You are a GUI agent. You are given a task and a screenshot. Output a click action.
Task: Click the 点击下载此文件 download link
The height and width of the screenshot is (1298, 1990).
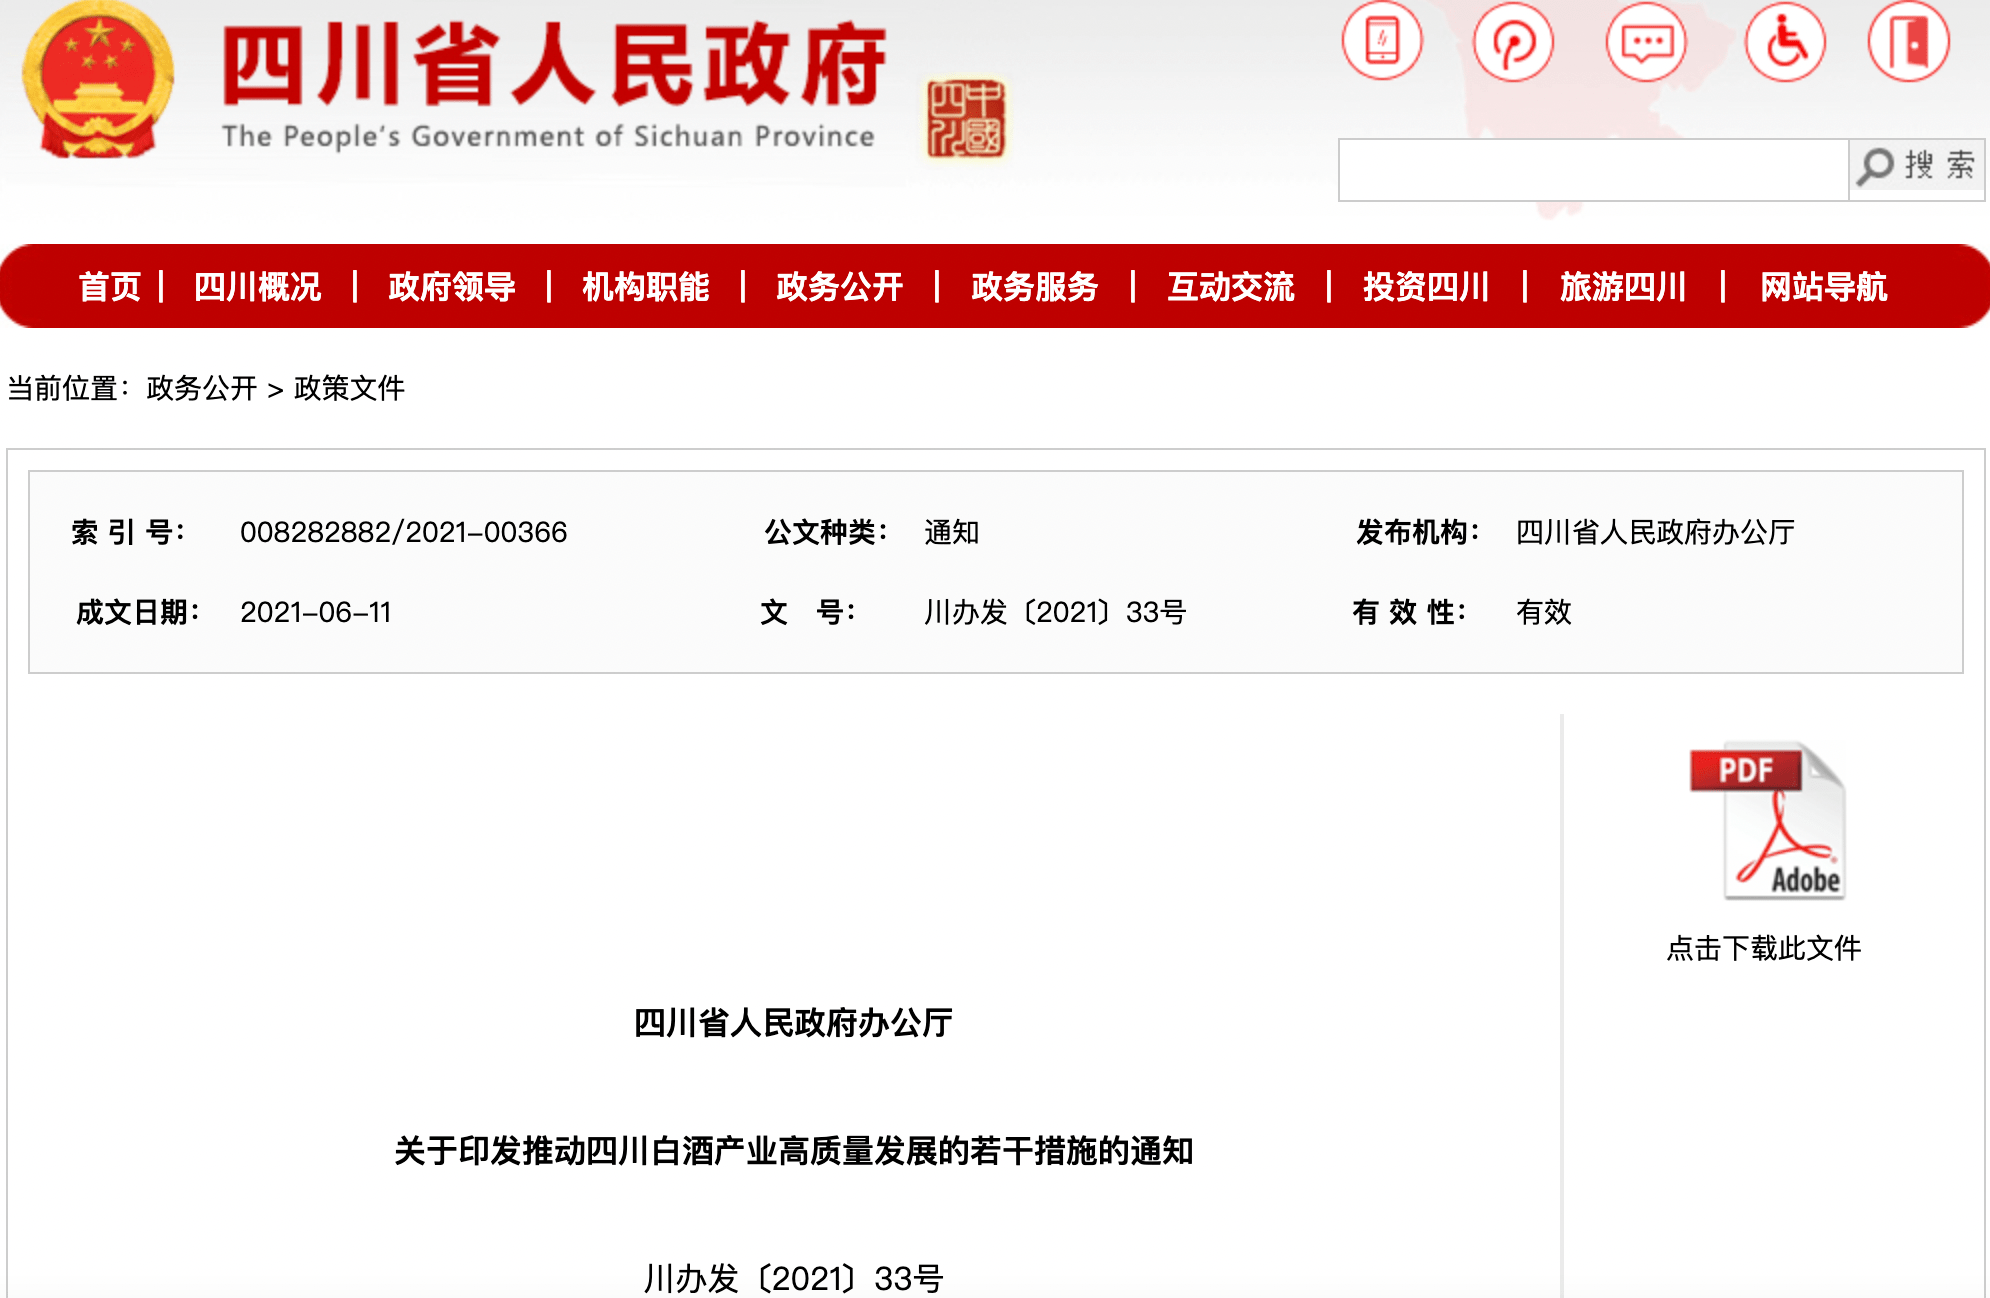click(x=1763, y=948)
